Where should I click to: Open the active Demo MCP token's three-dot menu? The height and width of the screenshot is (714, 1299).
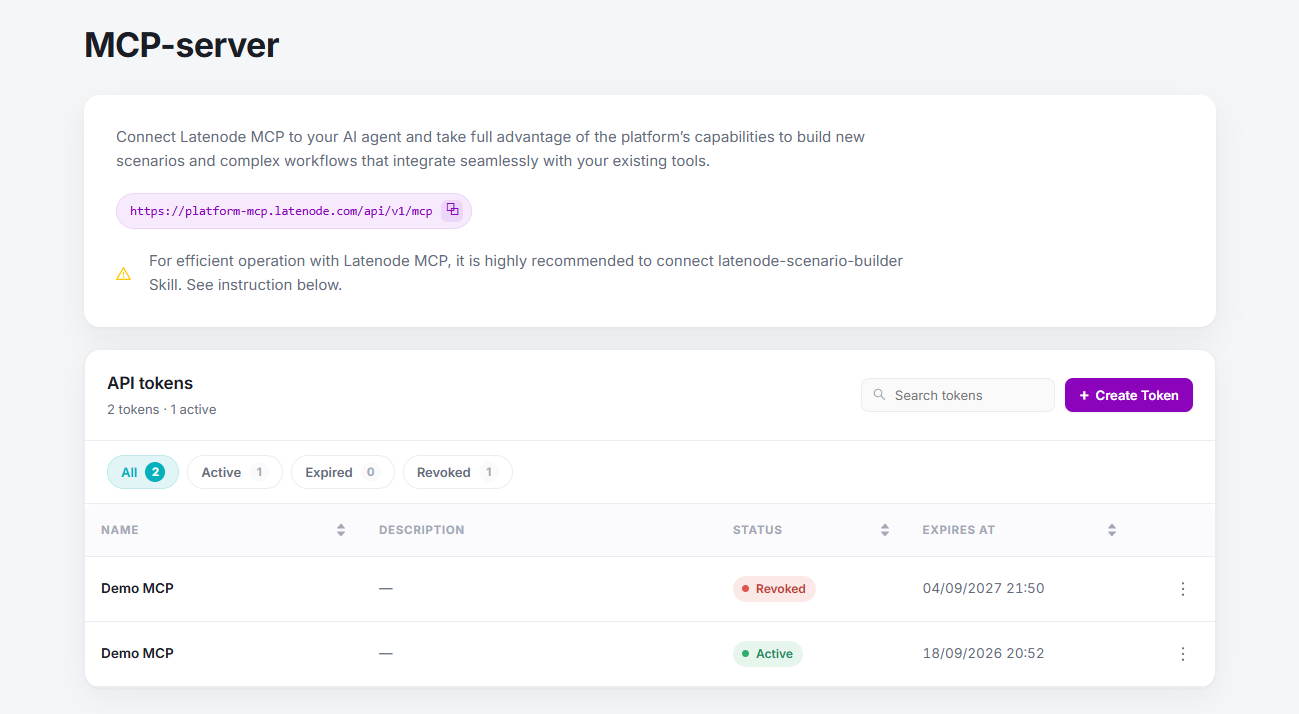coord(1183,654)
